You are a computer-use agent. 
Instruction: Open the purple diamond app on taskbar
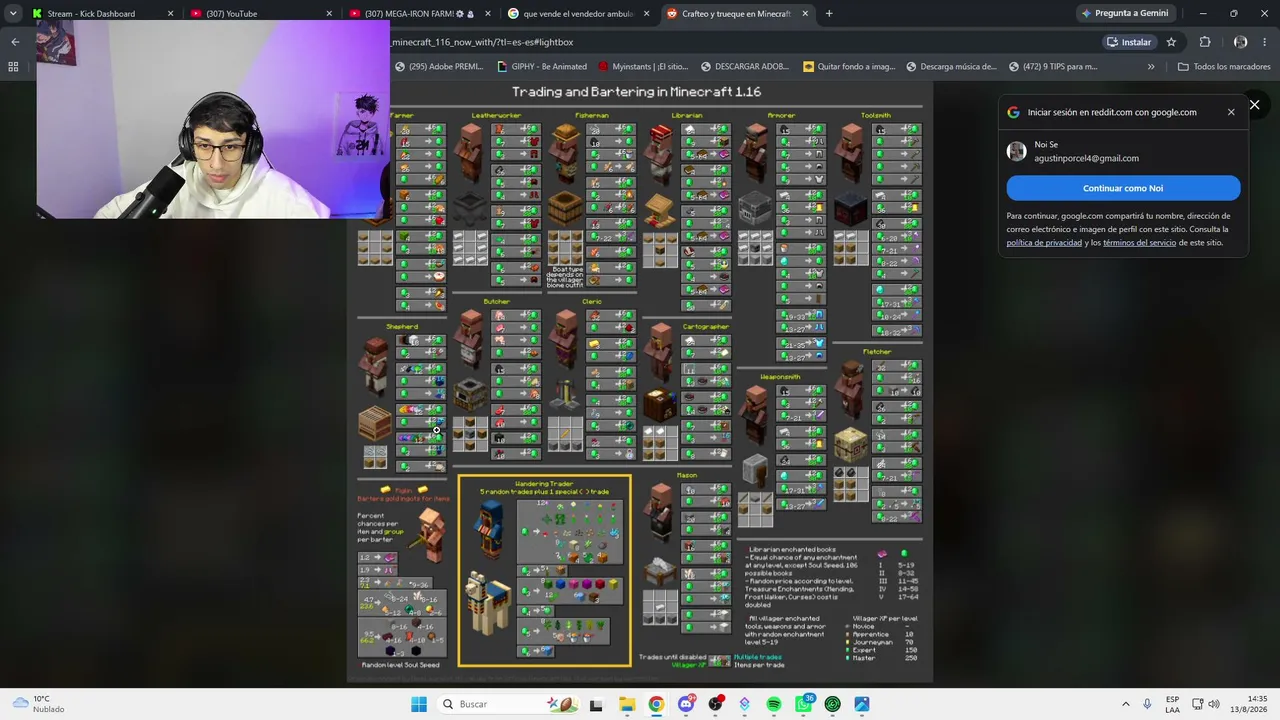744,704
